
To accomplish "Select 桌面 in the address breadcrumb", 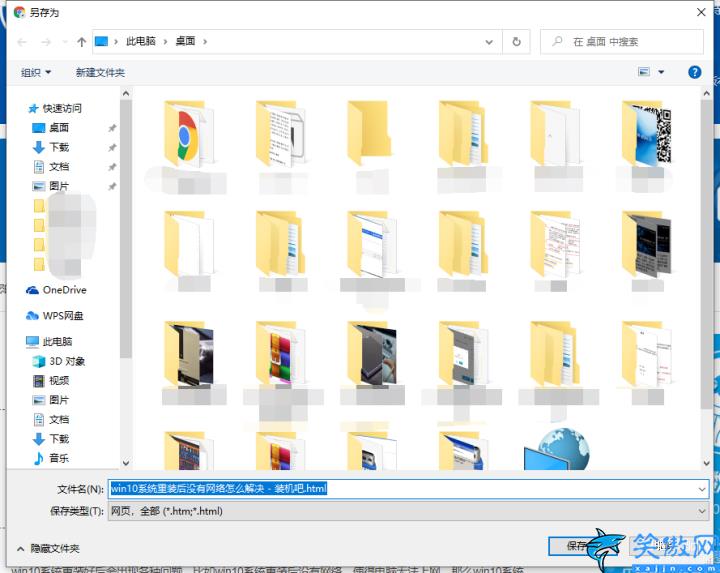I will (x=185, y=41).
